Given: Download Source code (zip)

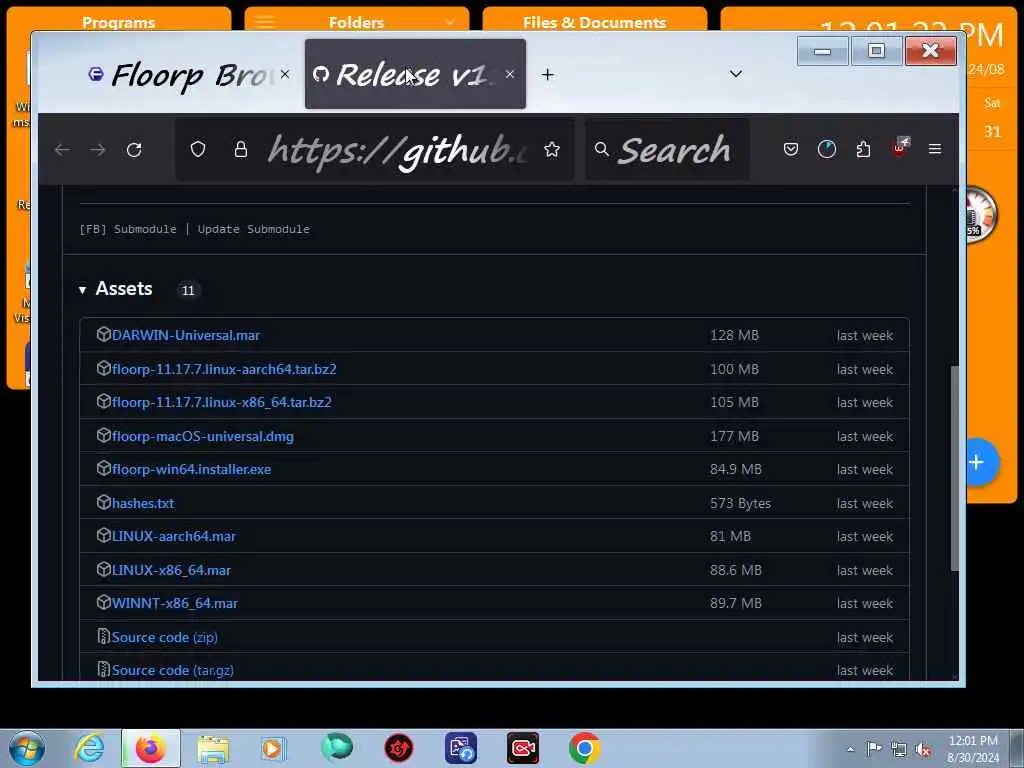Looking at the screenshot, I should tap(165, 637).
